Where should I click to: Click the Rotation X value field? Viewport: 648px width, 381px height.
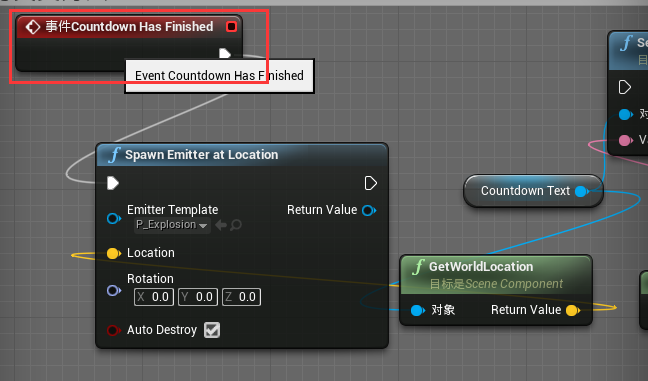pyautogui.click(x=154, y=297)
